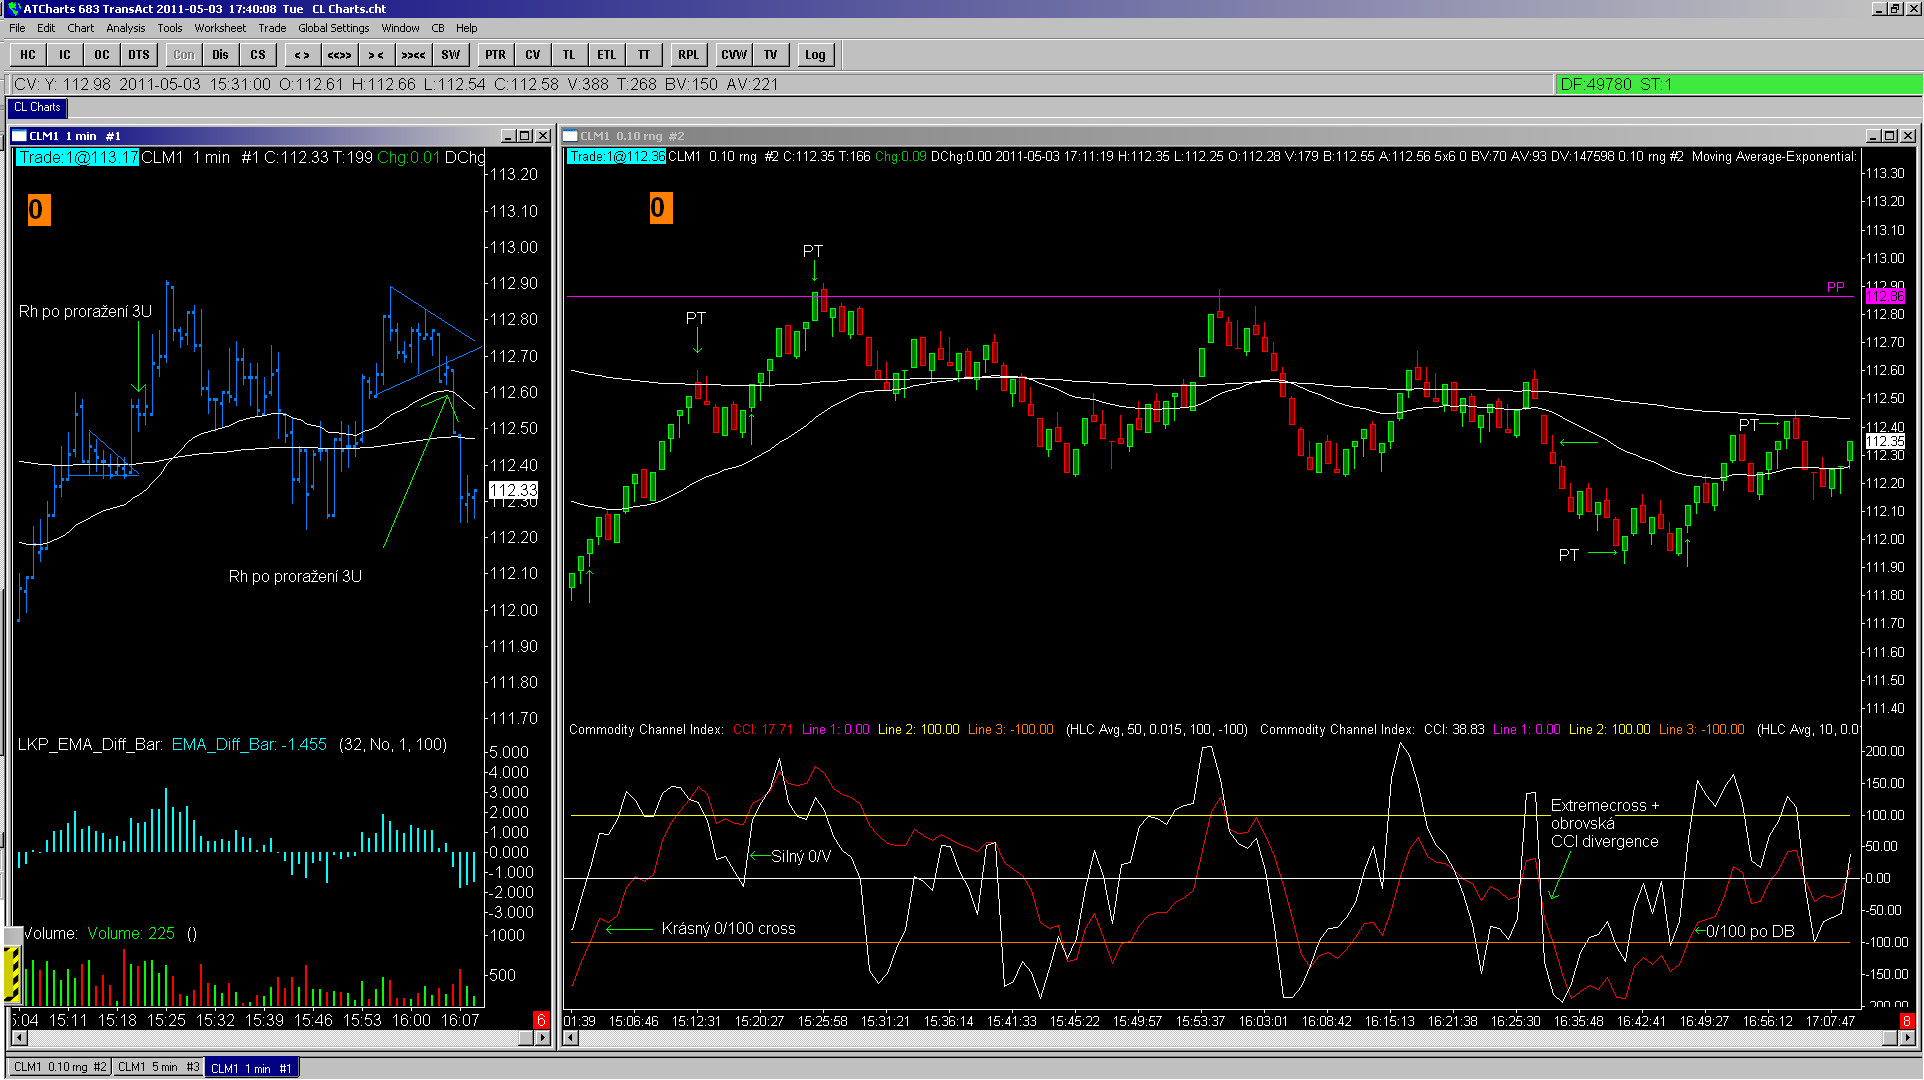Click the Log button
The image size is (1924, 1080).
coord(815,55)
